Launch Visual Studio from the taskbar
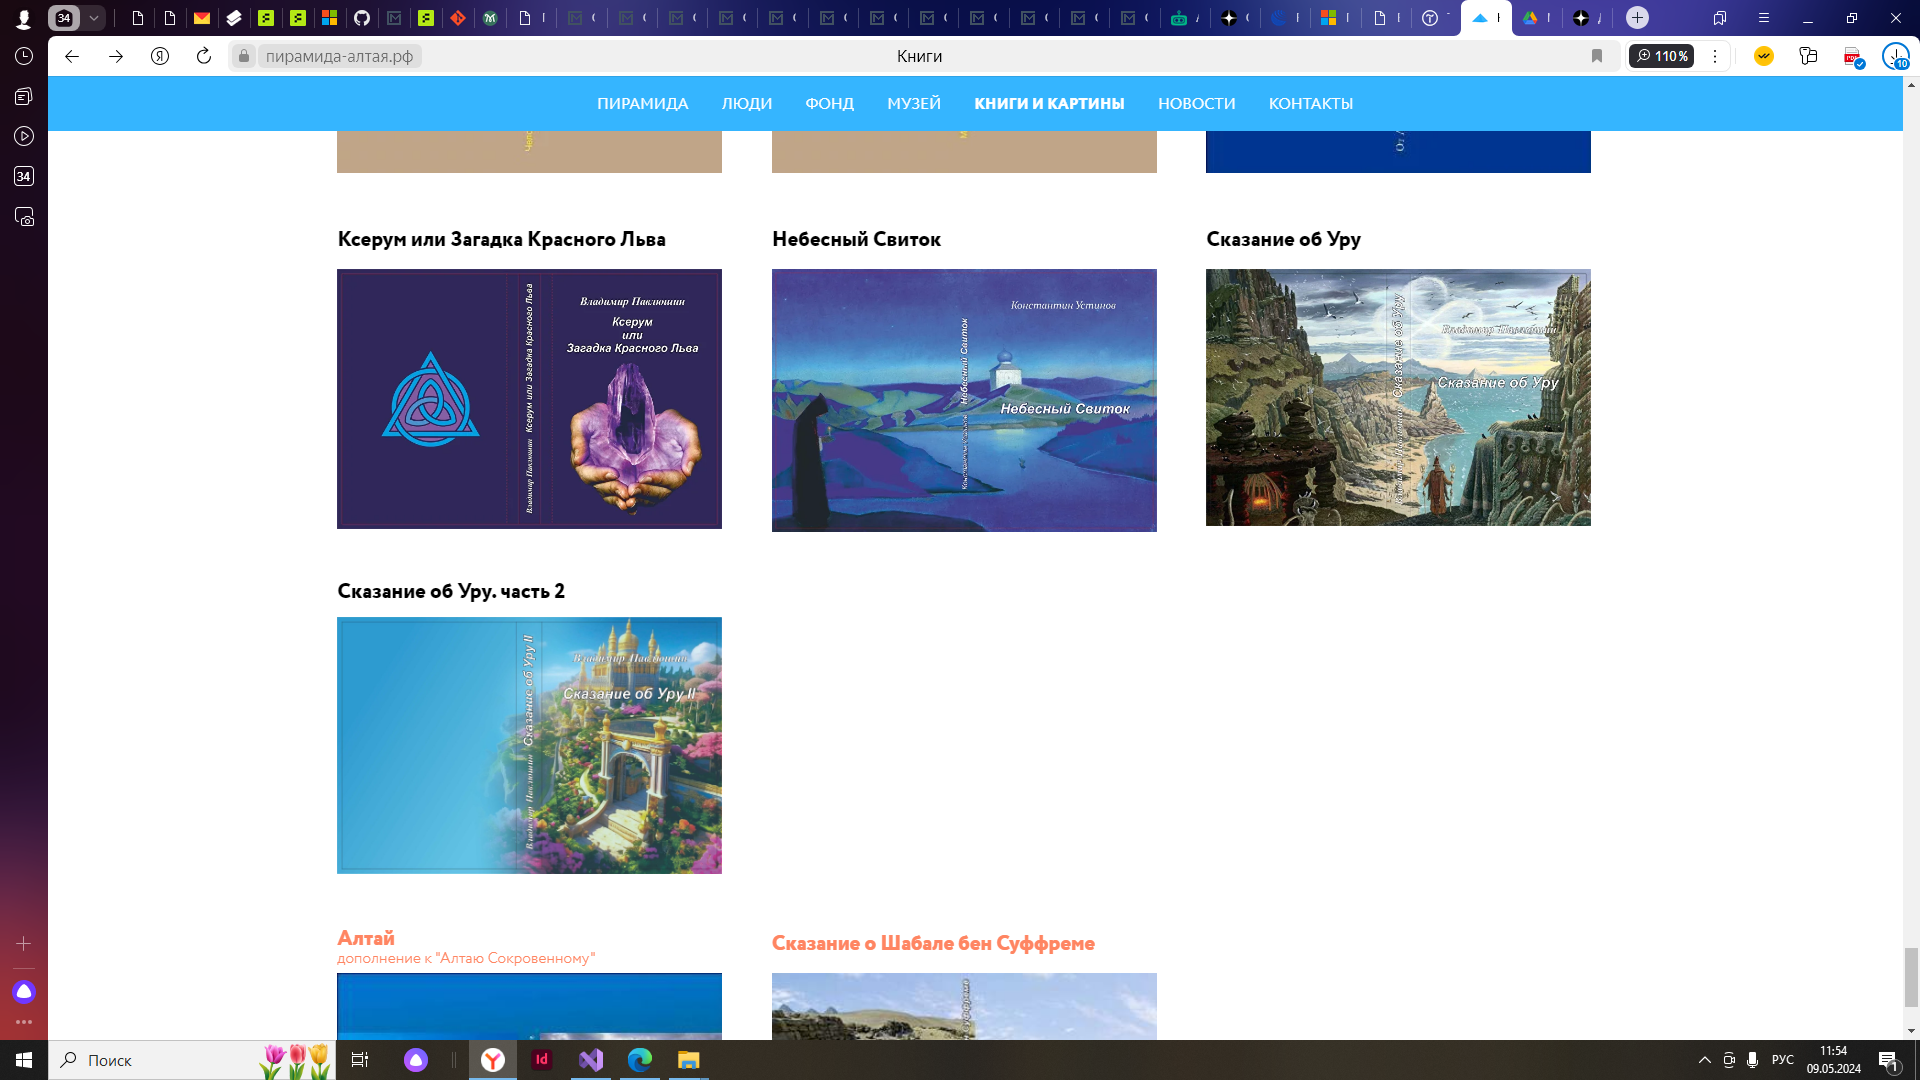 point(591,1060)
